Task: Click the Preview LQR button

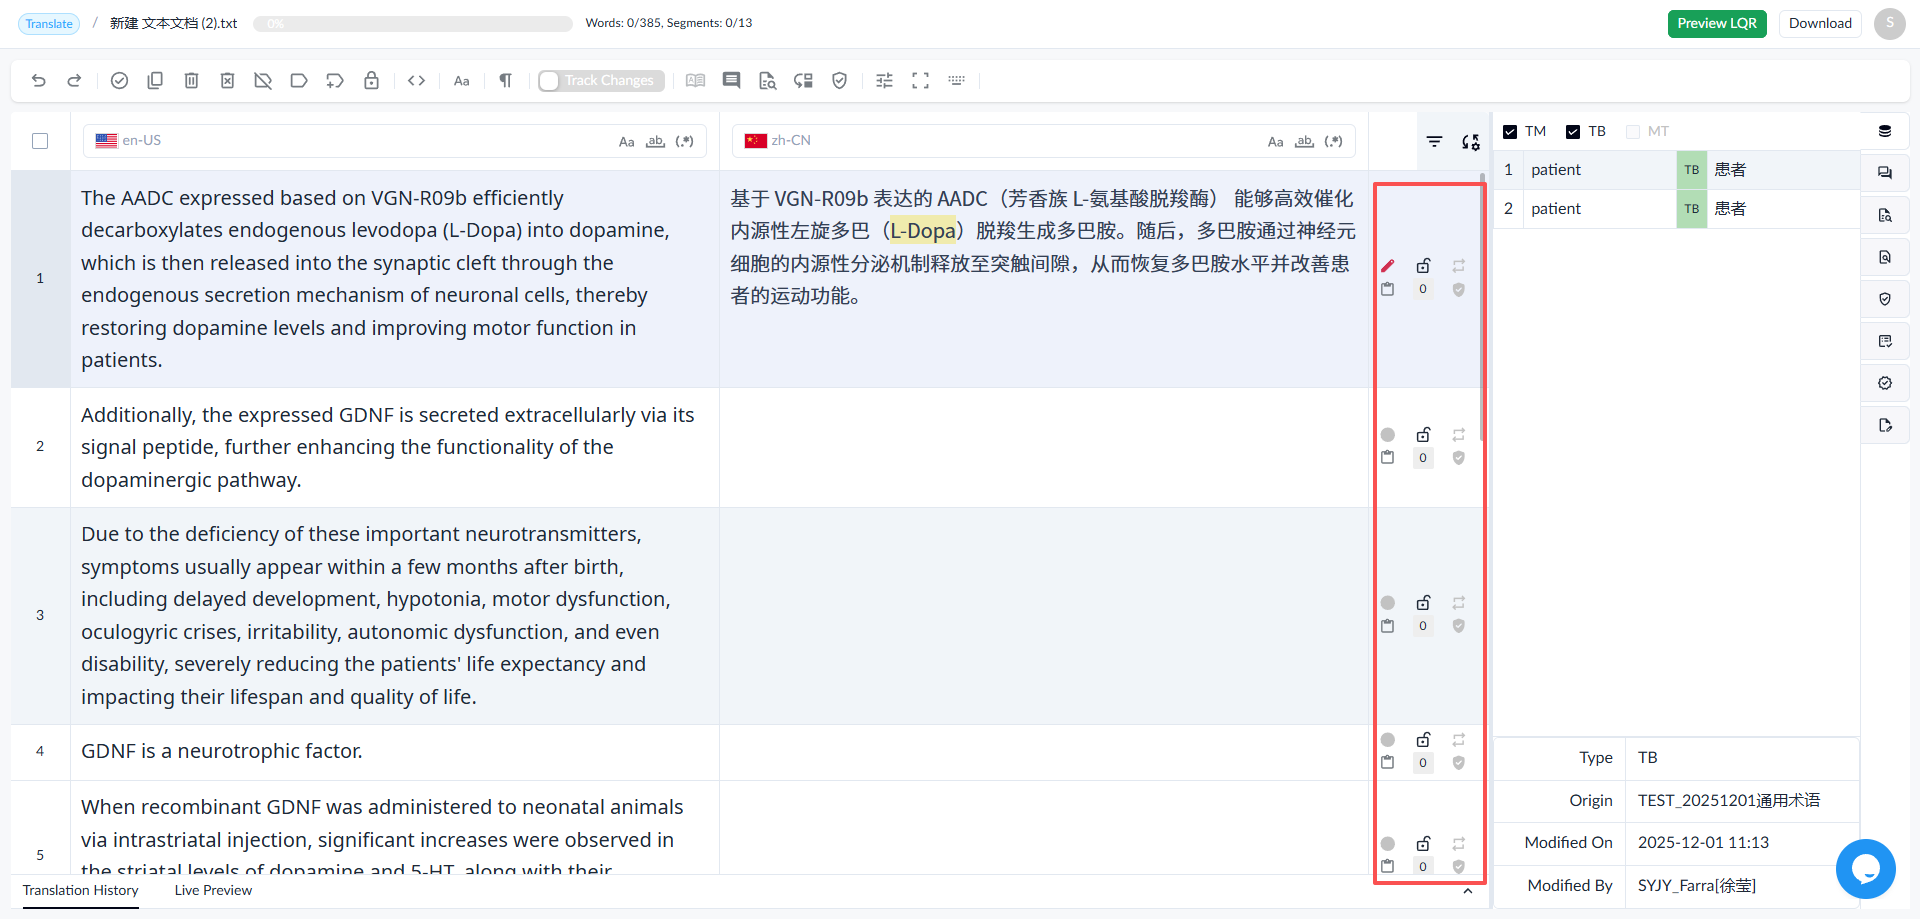Action: coord(1717,24)
